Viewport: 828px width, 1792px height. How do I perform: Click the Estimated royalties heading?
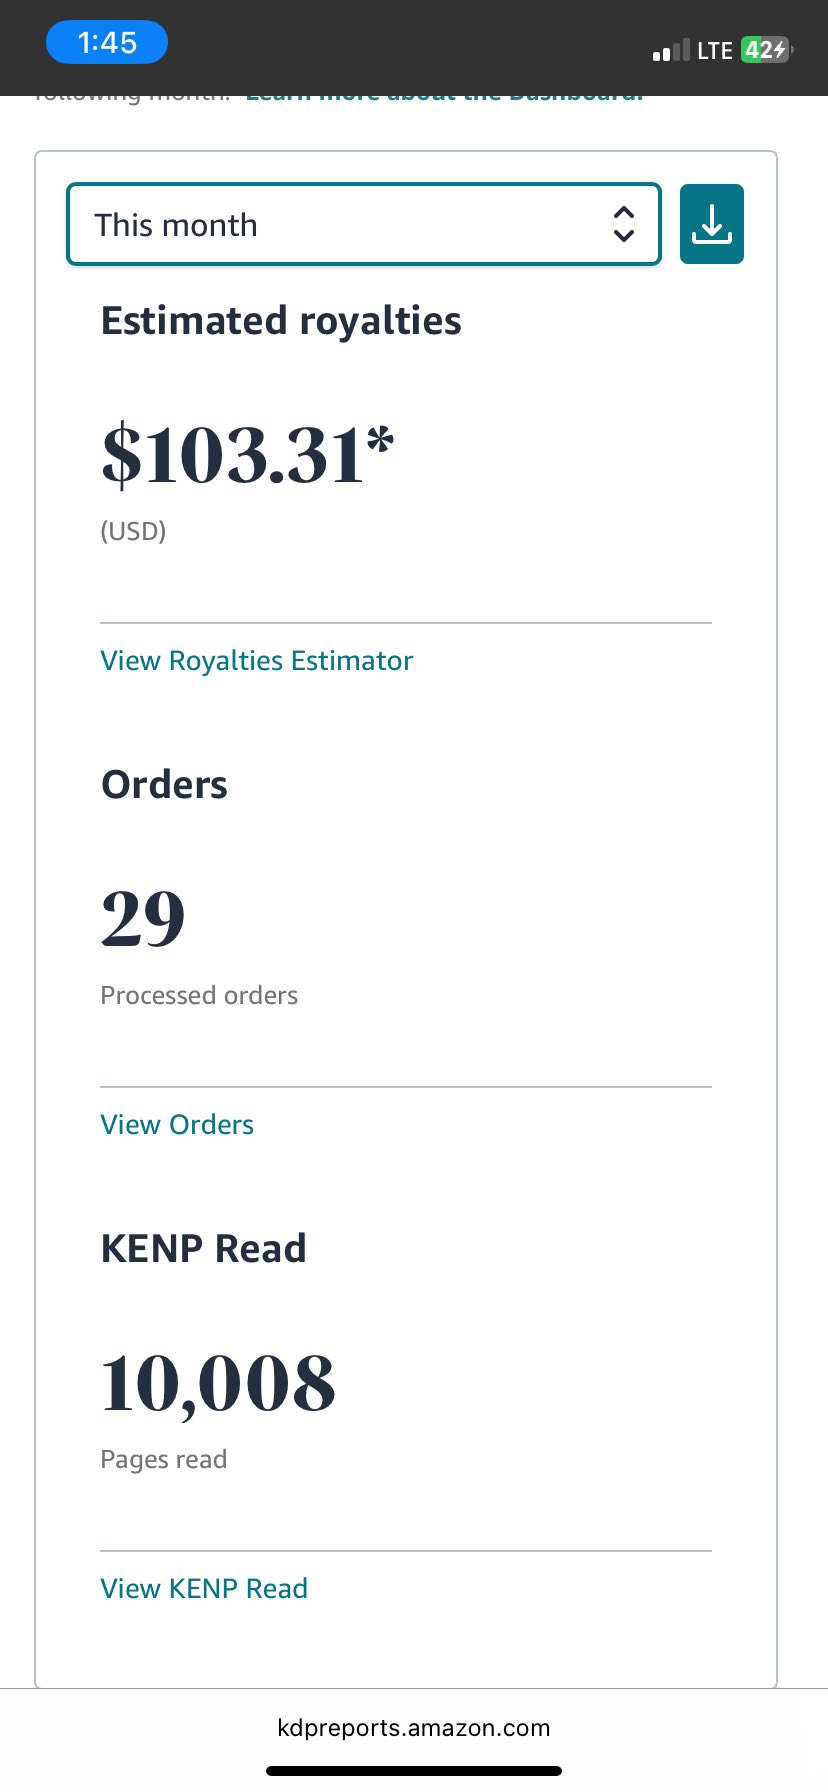click(x=281, y=321)
